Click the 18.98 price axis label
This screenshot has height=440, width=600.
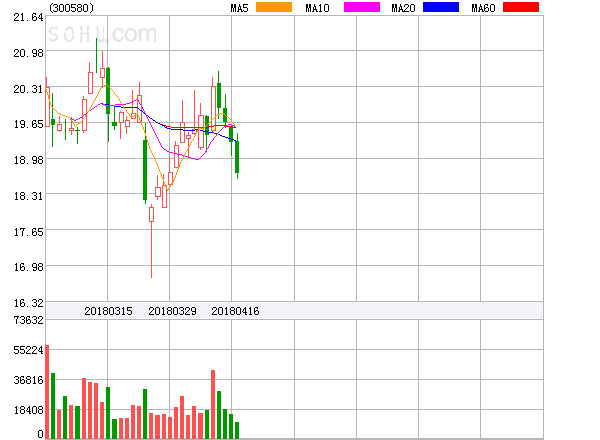[28, 160]
